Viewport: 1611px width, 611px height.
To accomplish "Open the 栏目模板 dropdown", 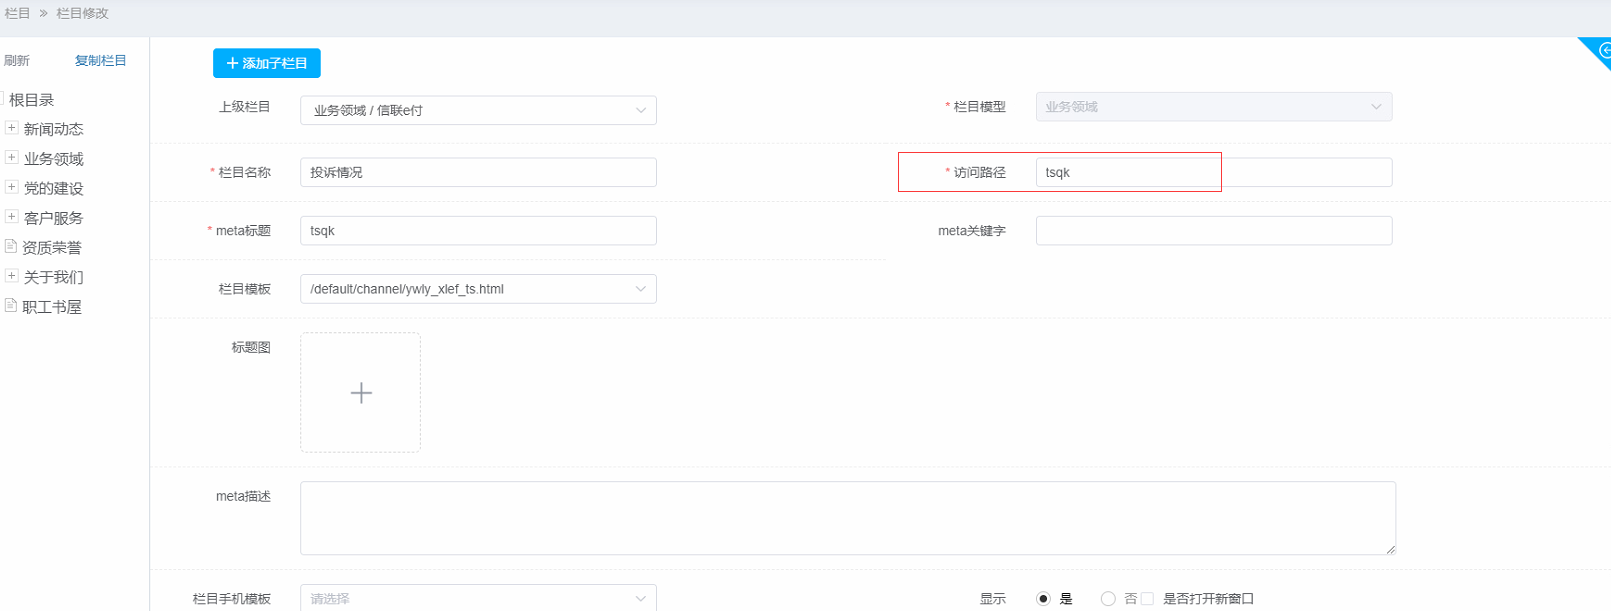I will pyautogui.click(x=478, y=289).
